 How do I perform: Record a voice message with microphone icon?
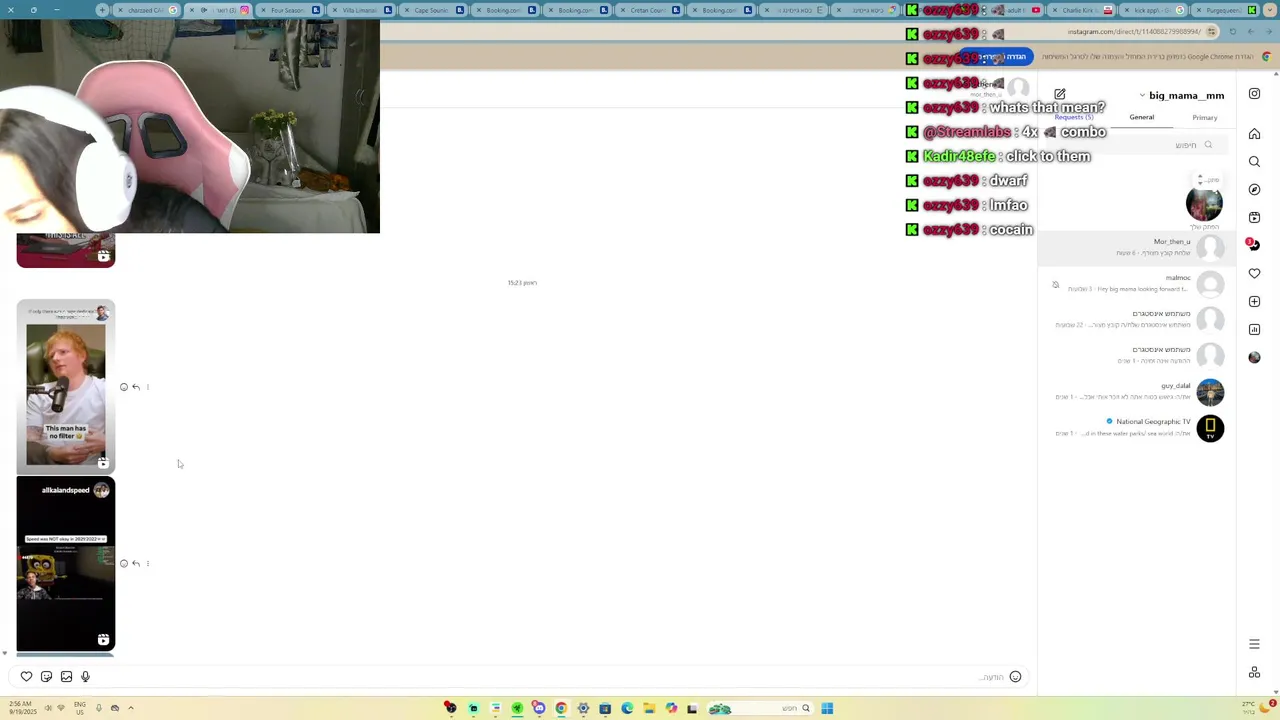[x=85, y=677]
